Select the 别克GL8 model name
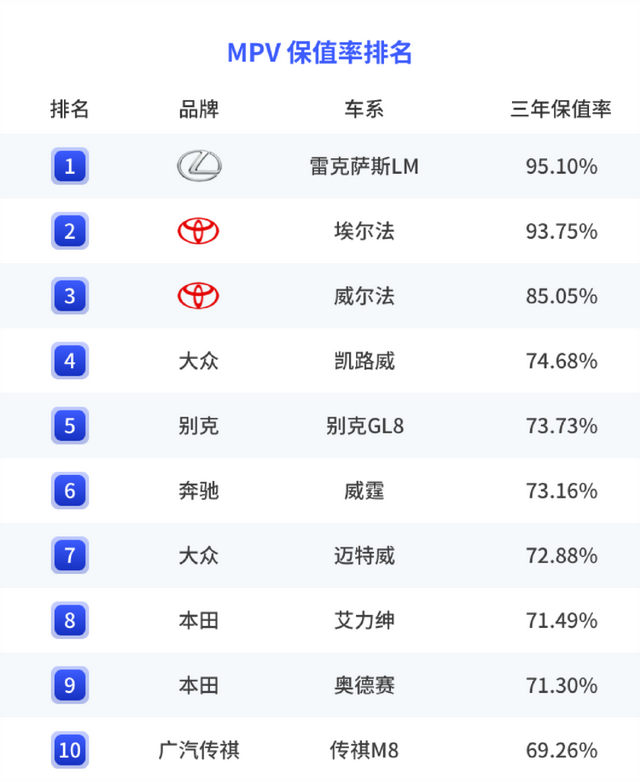This screenshot has width=640, height=782. [364, 426]
